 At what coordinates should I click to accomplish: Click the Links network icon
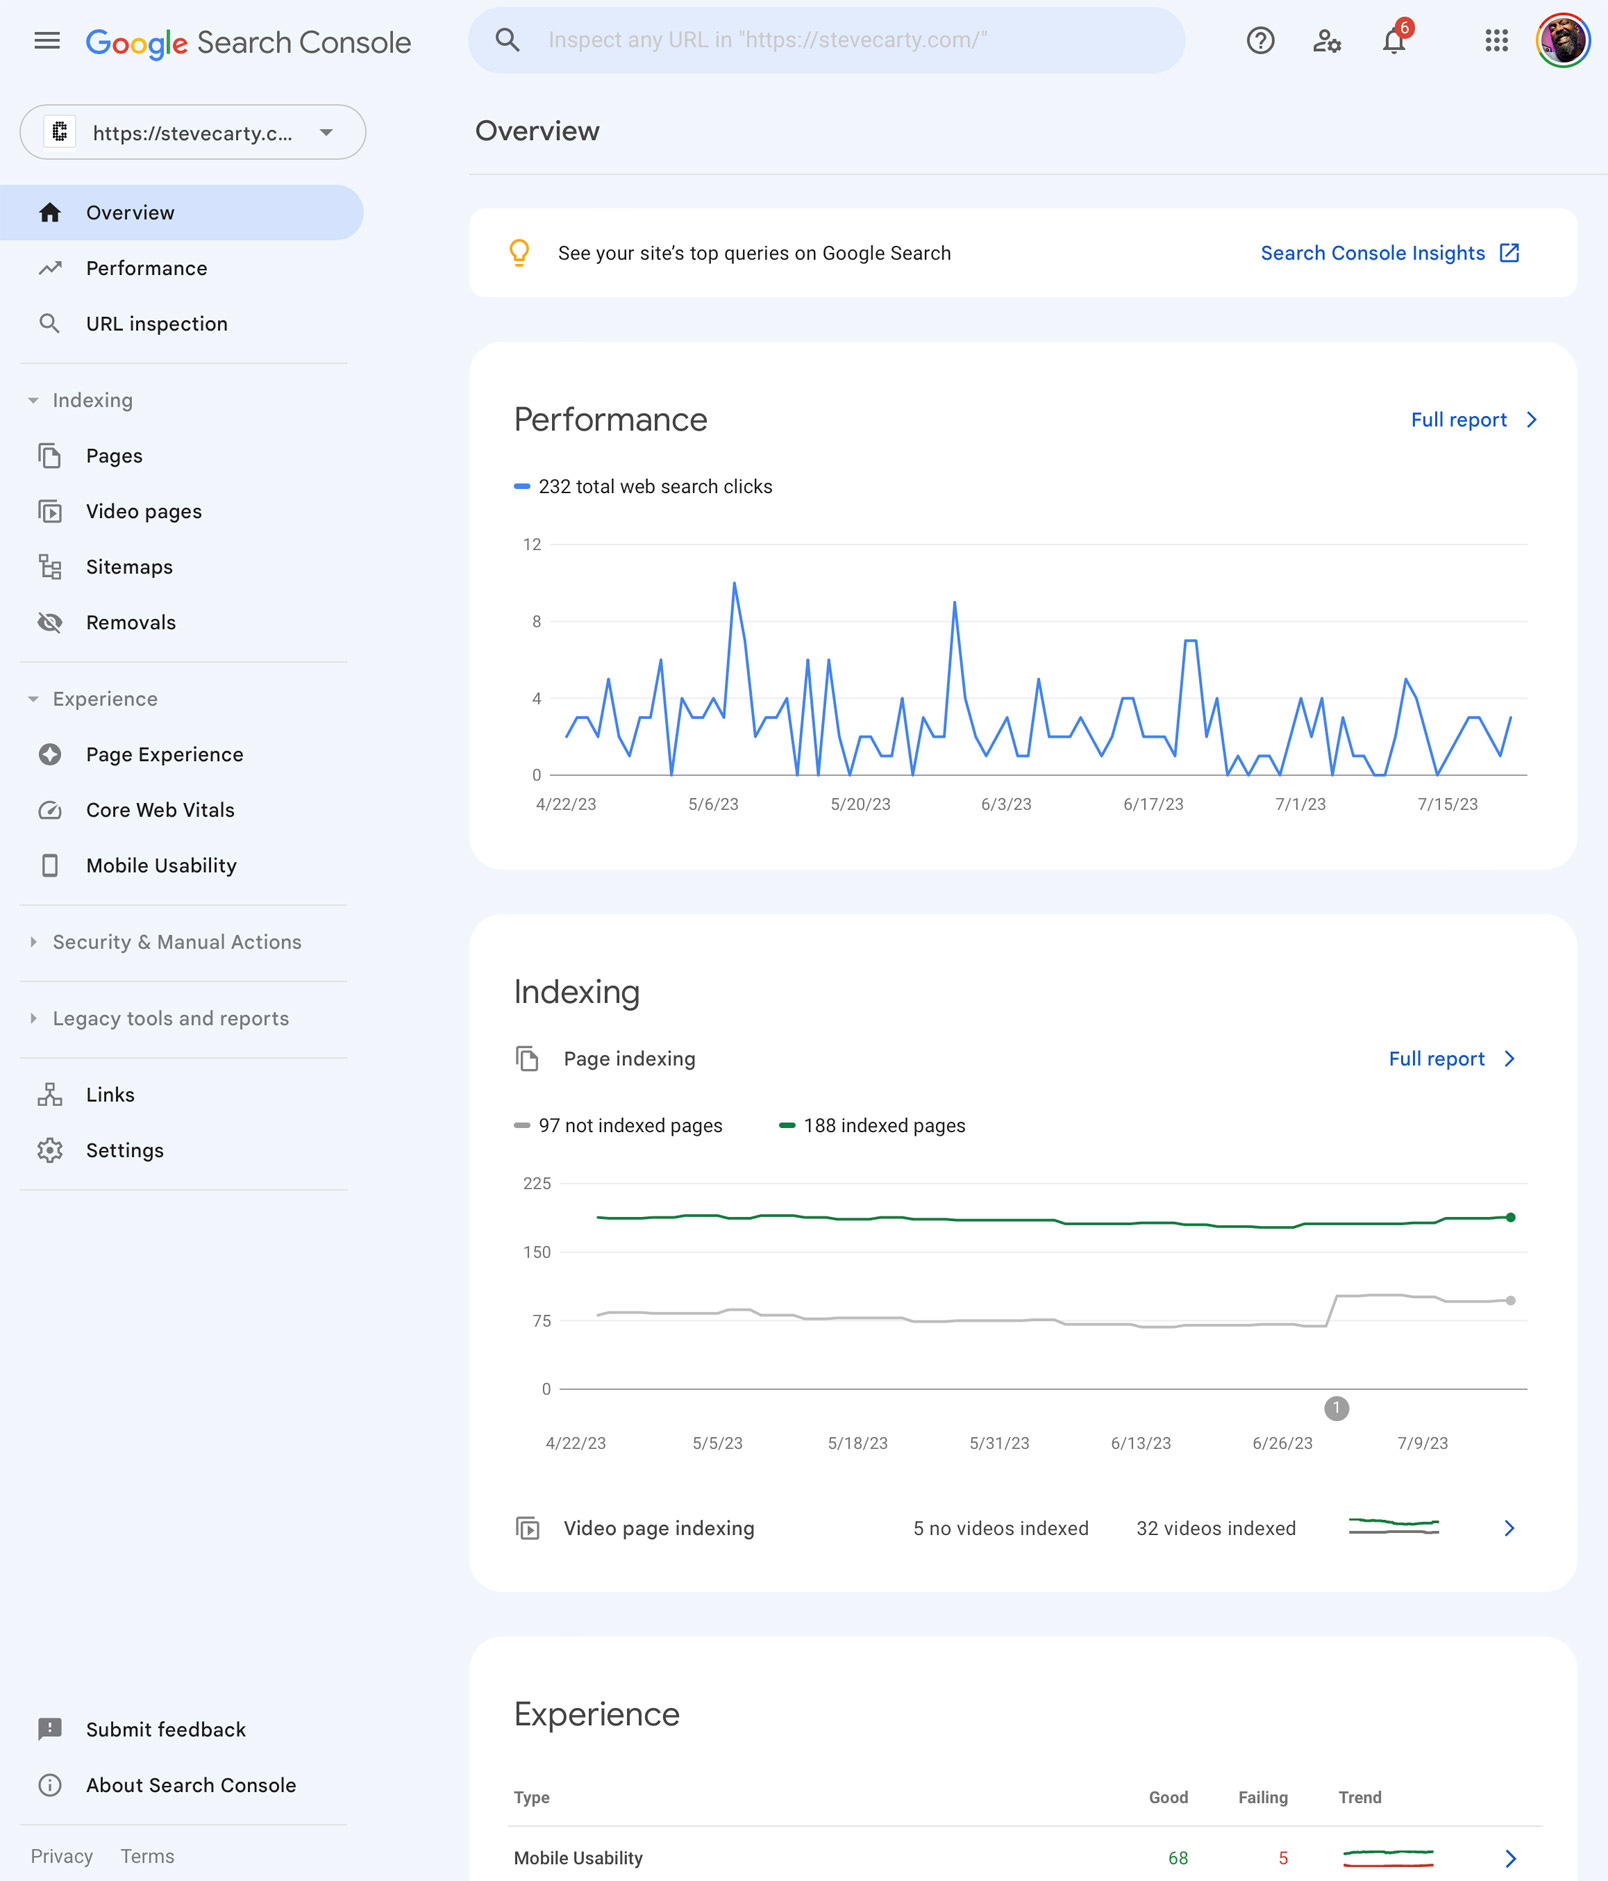pyautogui.click(x=50, y=1095)
